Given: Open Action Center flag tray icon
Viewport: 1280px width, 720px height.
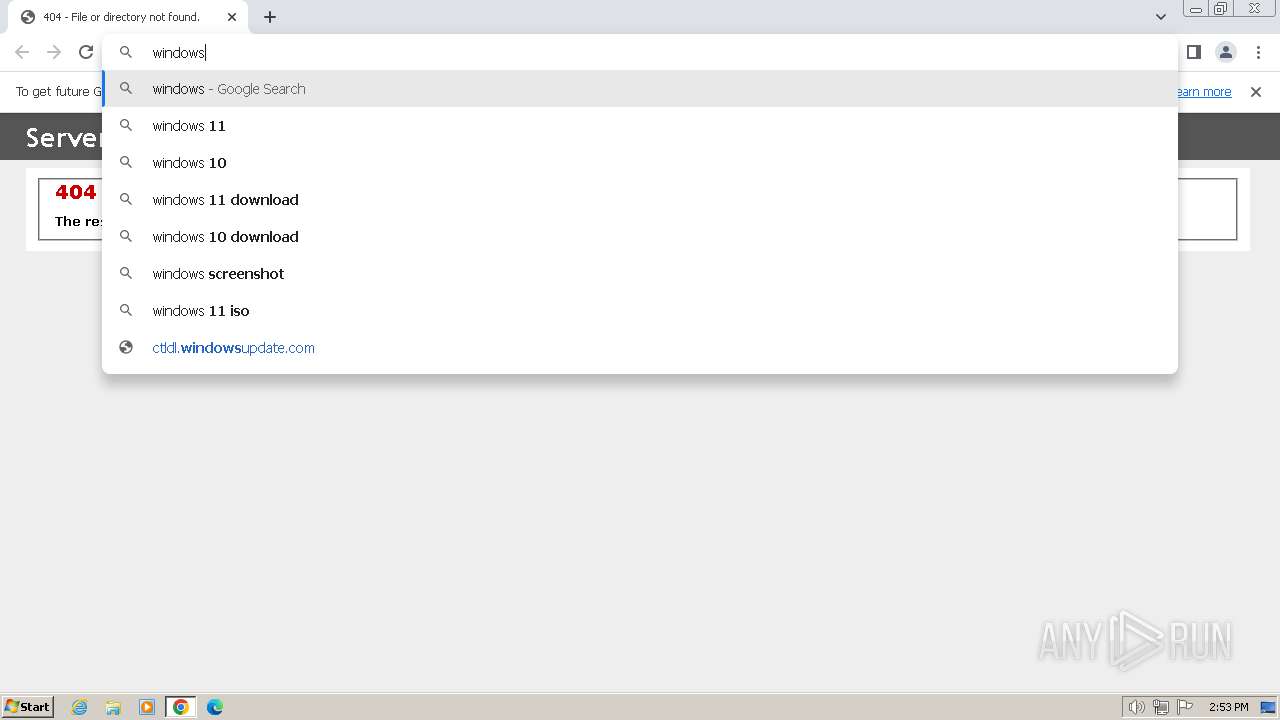Looking at the screenshot, I should [x=1185, y=707].
